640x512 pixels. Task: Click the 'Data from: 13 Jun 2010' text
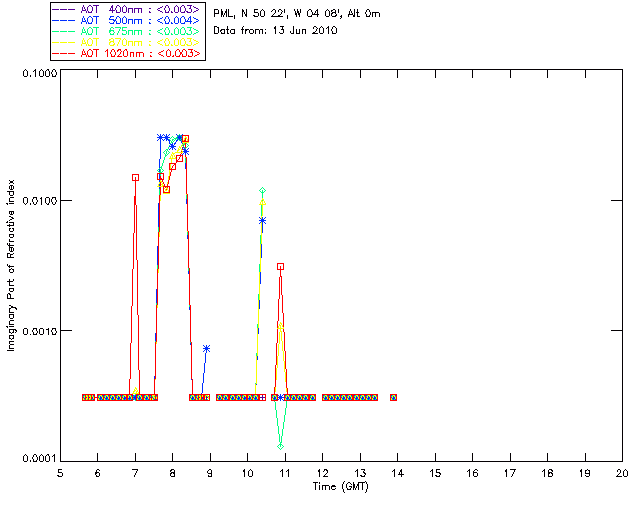(x=275, y=31)
